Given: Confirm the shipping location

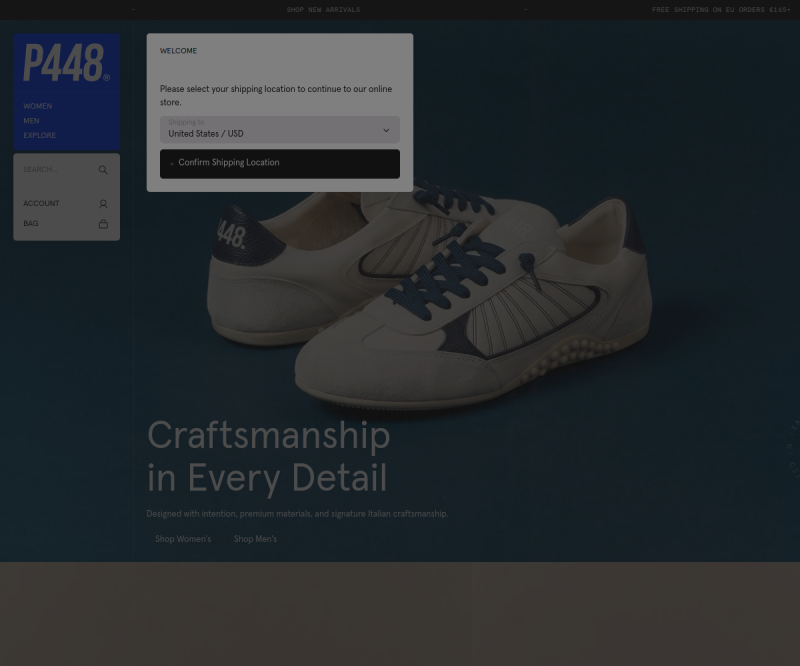Looking at the screenshot, I should [x=280, y=164].
